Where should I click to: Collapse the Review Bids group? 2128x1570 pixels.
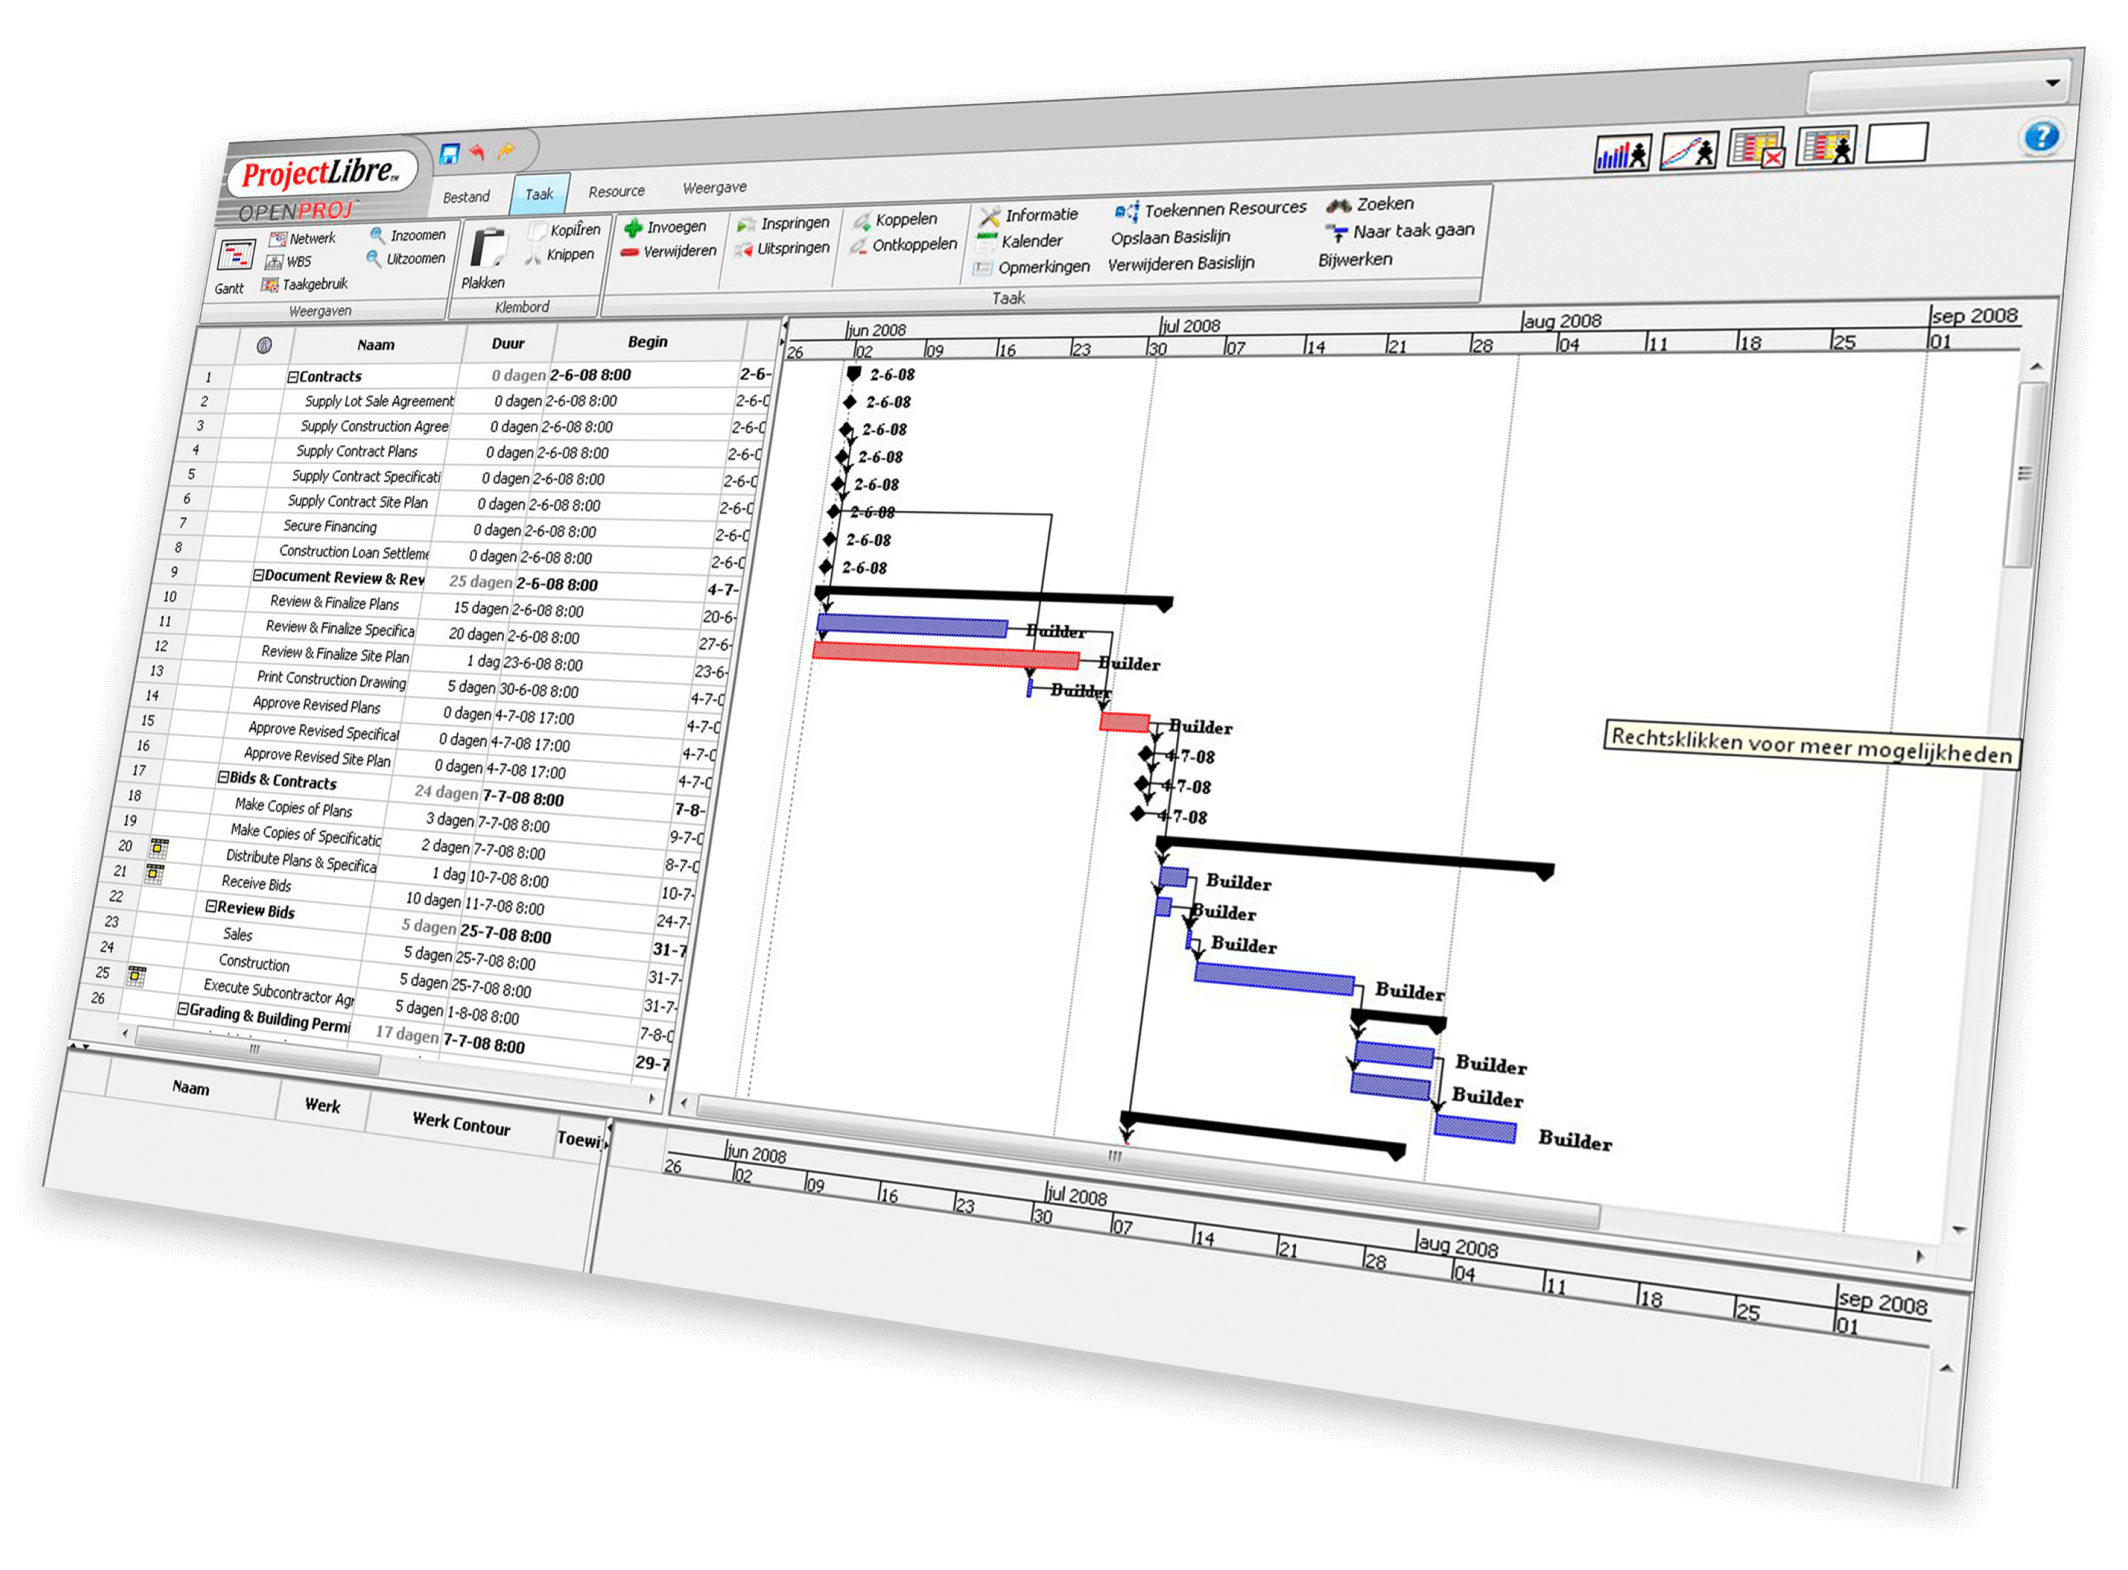click(211, 906)
